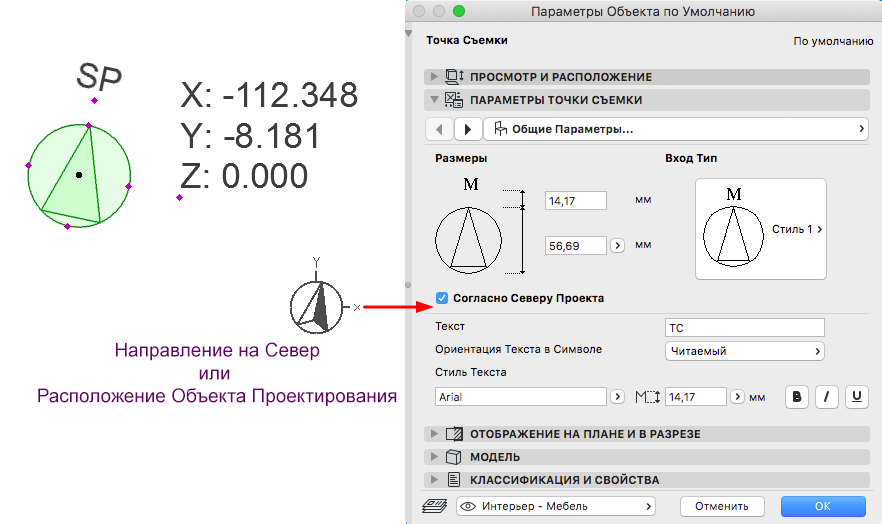Click the X: -112.348 coordinate text
Image resolution: width=882 pixels, height=524 pixels.
tap(269, 94)
